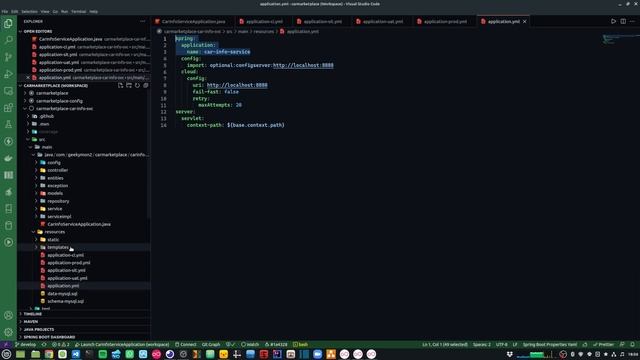This screenshot has height=360, width=640.
Task: Expand the templates folder
Action: [x=58, y=247]
